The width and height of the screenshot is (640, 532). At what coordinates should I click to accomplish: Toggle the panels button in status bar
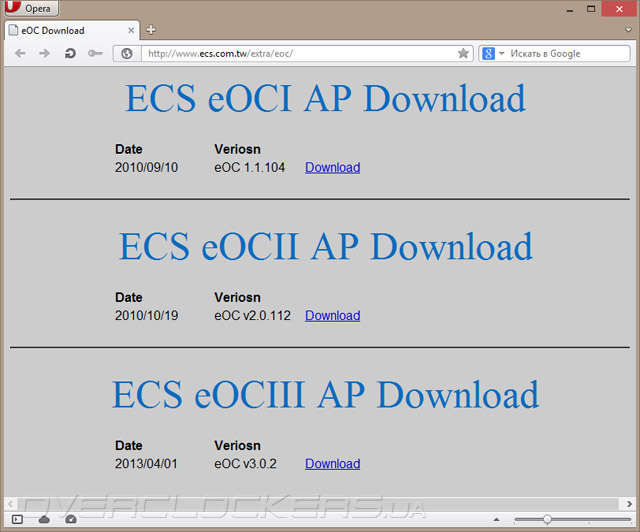coord(17,520)
